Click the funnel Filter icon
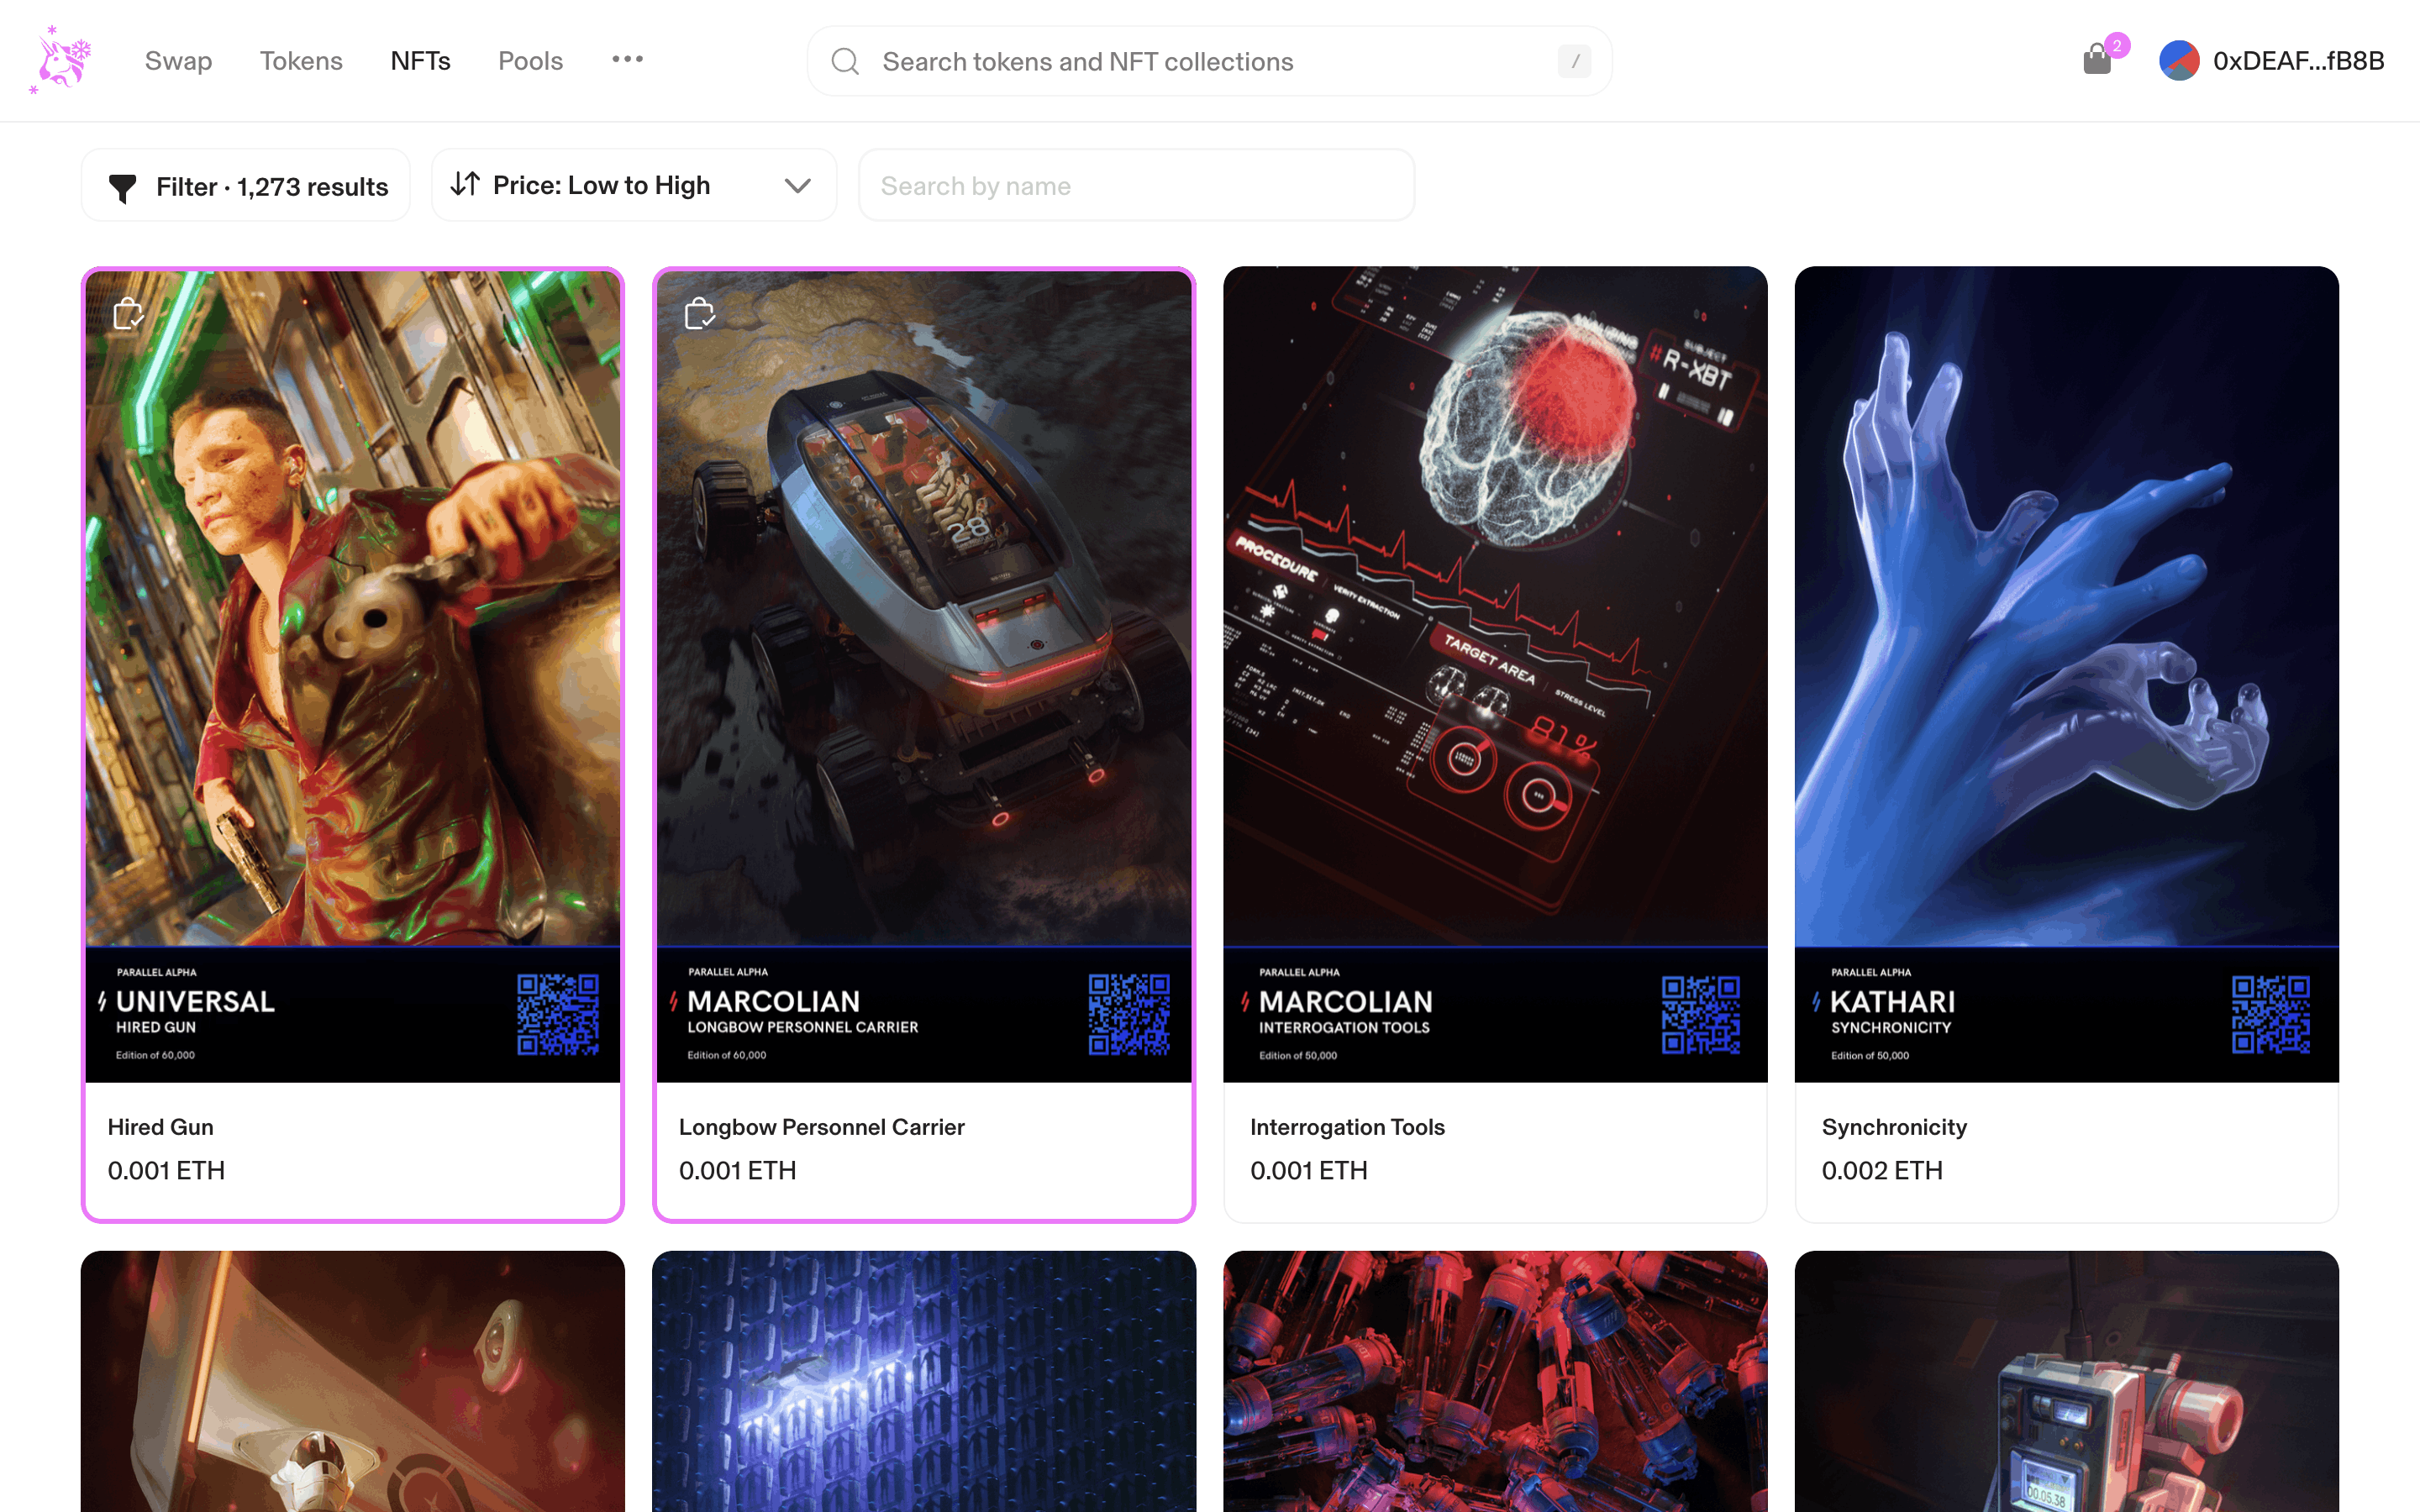The image size is (2420, 1512). 122,187
